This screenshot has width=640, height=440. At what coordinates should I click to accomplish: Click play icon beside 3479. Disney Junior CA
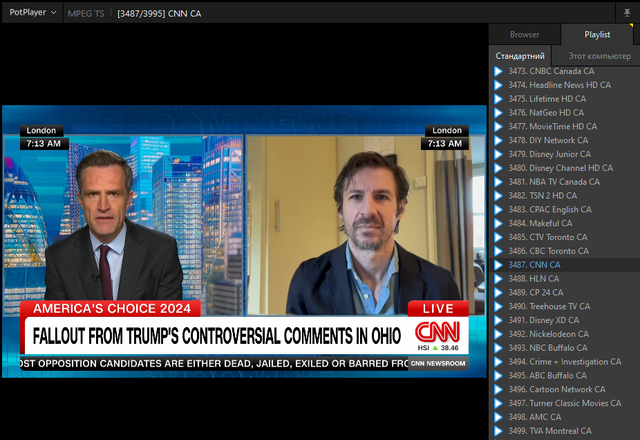(x=498, y=155)
